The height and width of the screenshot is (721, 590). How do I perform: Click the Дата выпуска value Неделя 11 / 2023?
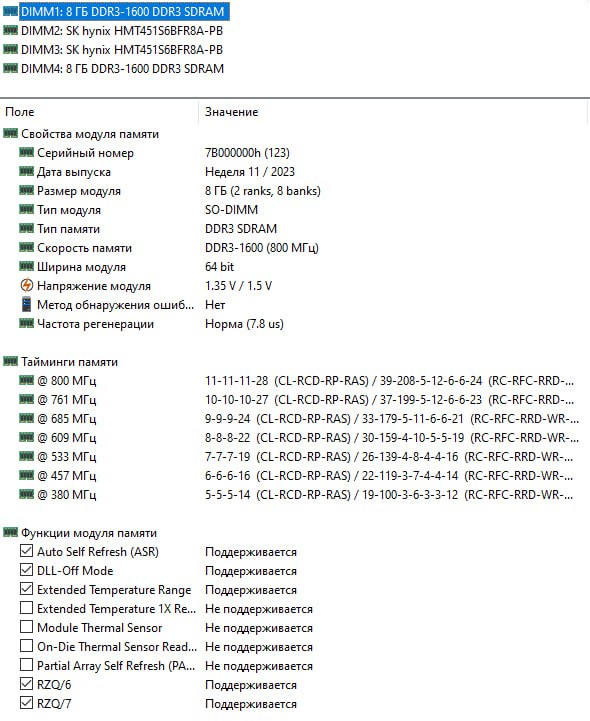pos(250,172)
